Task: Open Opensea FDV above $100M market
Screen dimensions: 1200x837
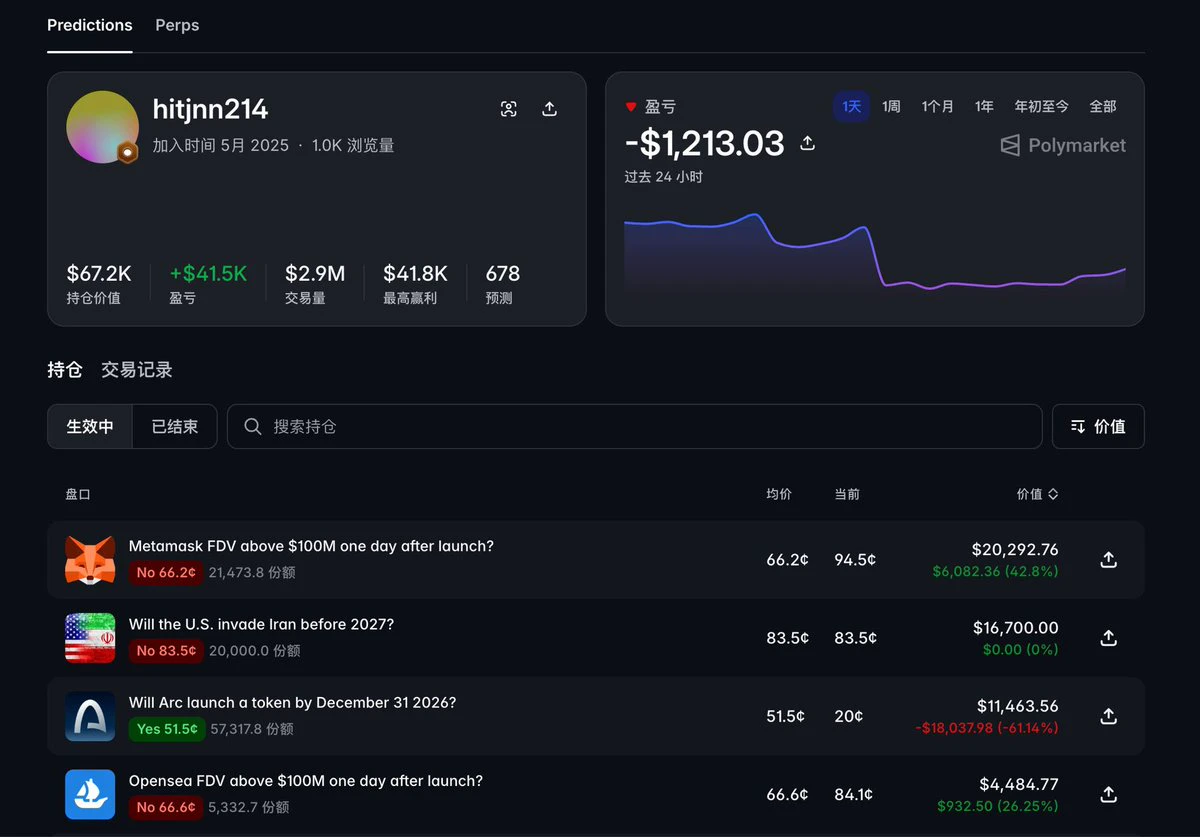Action: tap(306, 780)
